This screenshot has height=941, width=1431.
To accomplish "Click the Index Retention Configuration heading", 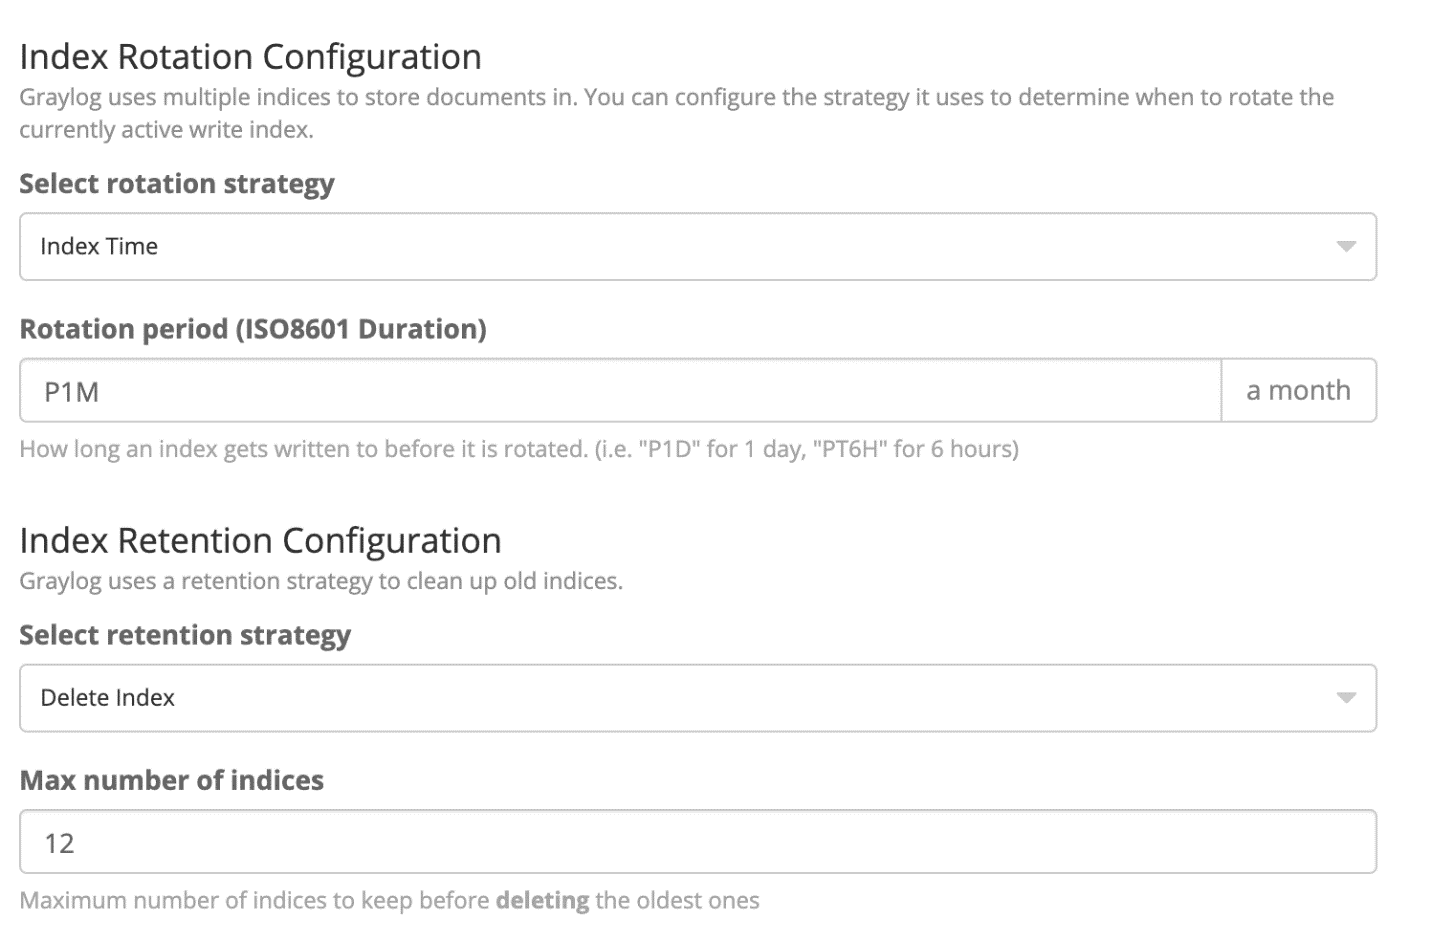I will click(260, 540).
